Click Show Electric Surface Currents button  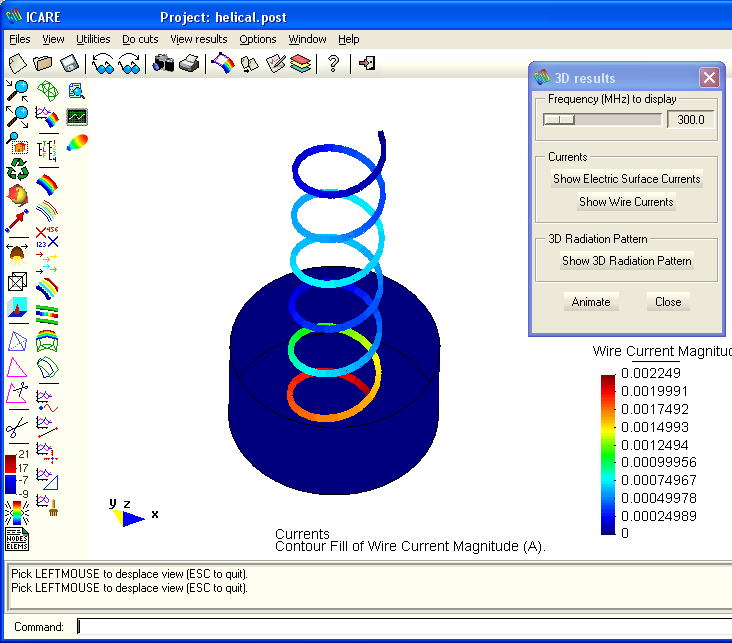626,179
